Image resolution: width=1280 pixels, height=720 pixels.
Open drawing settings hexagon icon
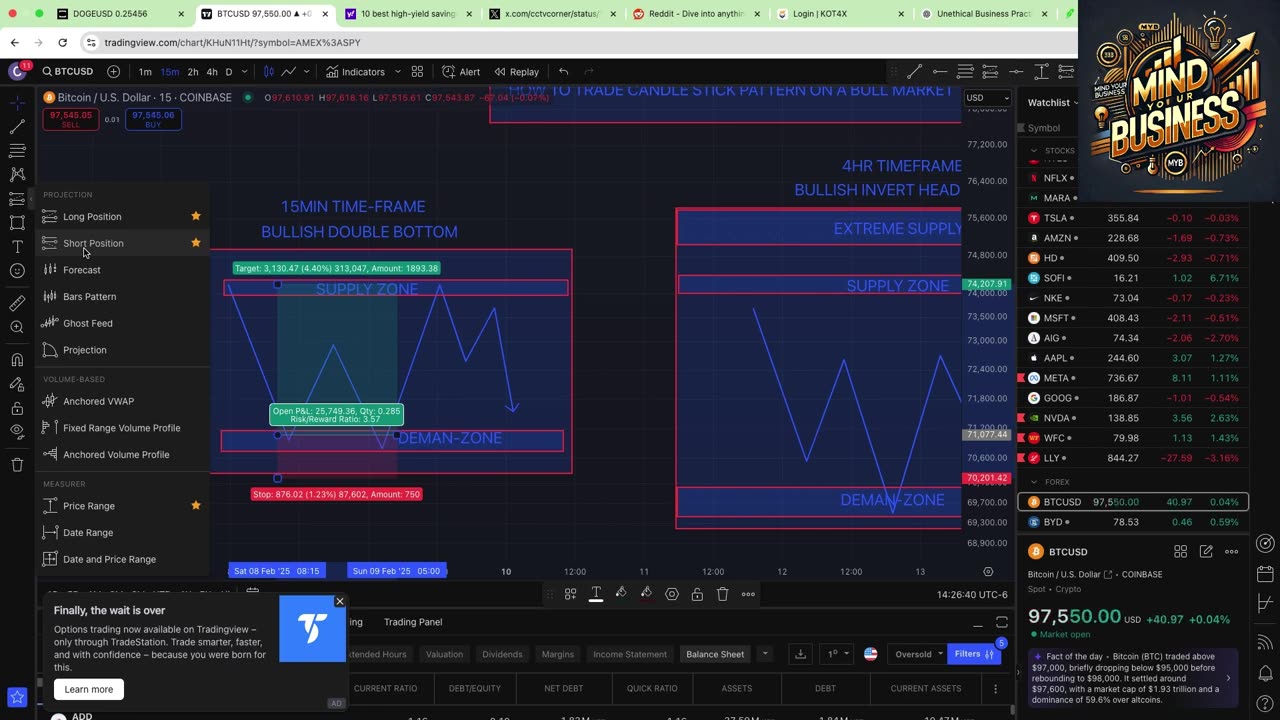click(x=672, y=594)
